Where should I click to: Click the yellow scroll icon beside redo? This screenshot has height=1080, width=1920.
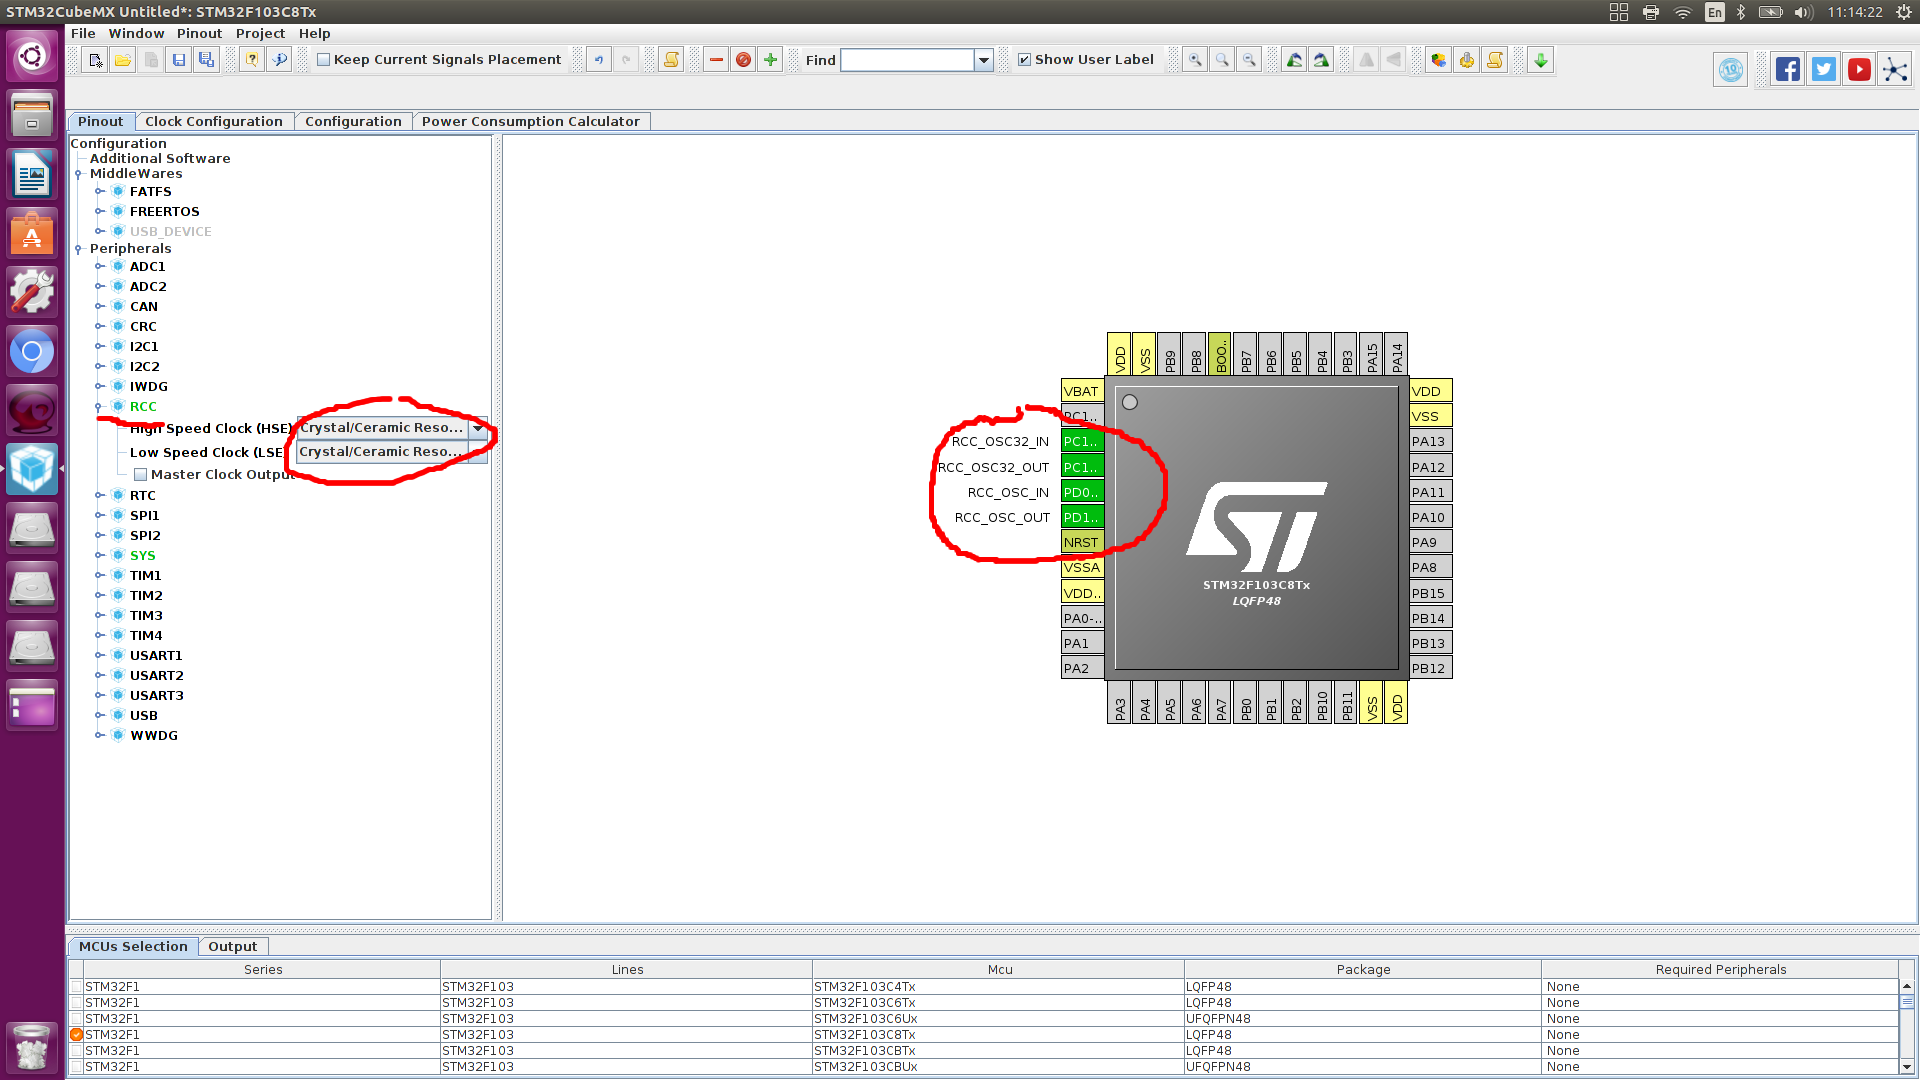[671, 60]
